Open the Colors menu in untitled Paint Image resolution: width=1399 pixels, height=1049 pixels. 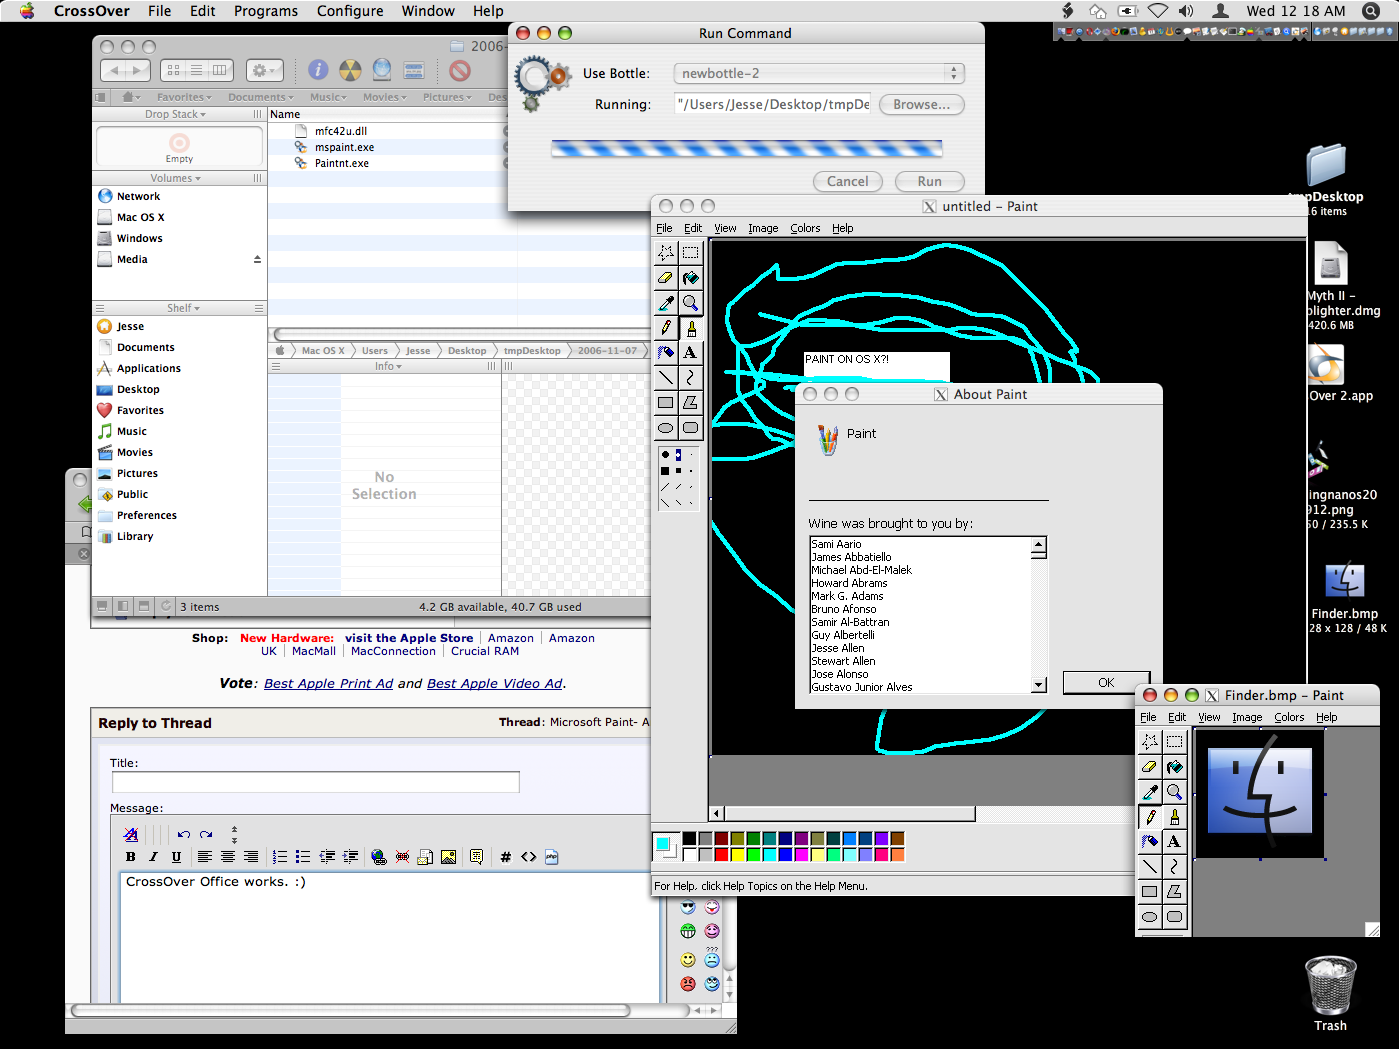(805, 228)
